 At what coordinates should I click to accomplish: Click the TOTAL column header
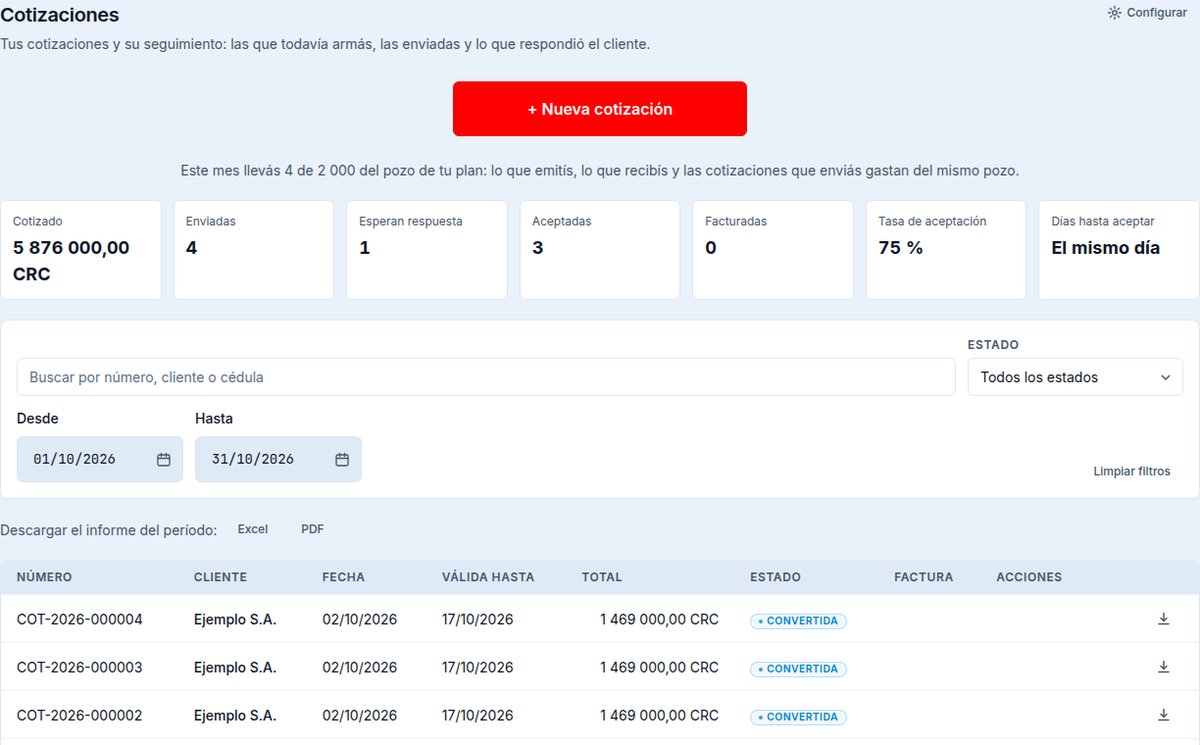(x=602, y=577)
